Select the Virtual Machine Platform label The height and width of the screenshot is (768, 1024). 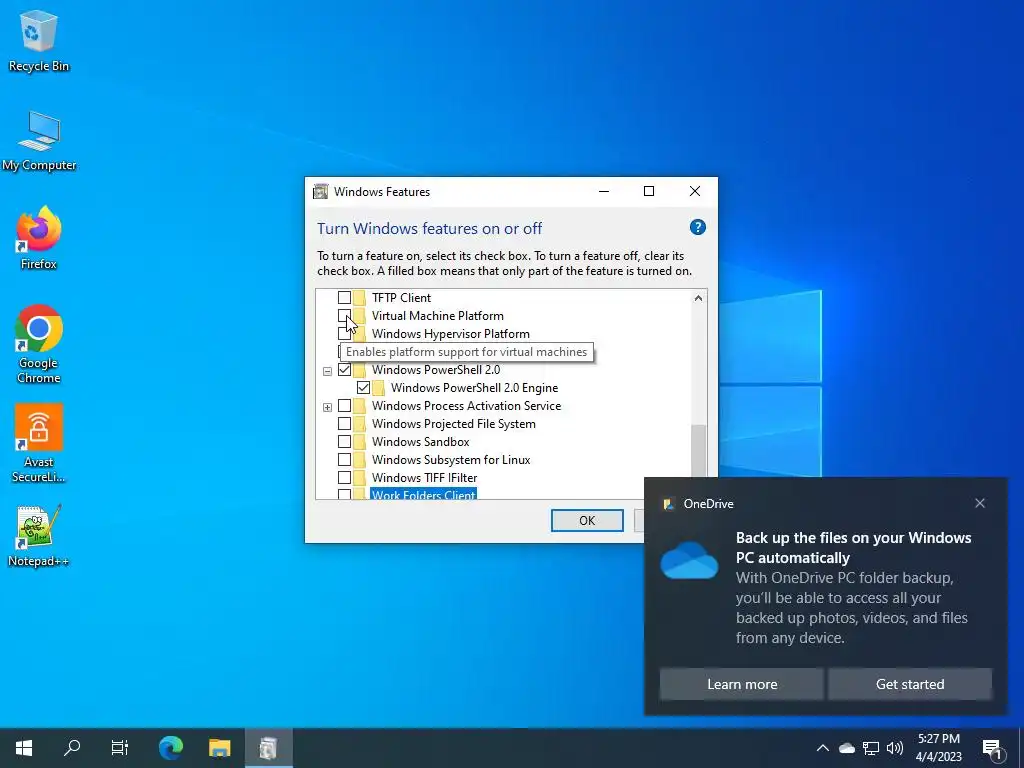click(438, 315)
